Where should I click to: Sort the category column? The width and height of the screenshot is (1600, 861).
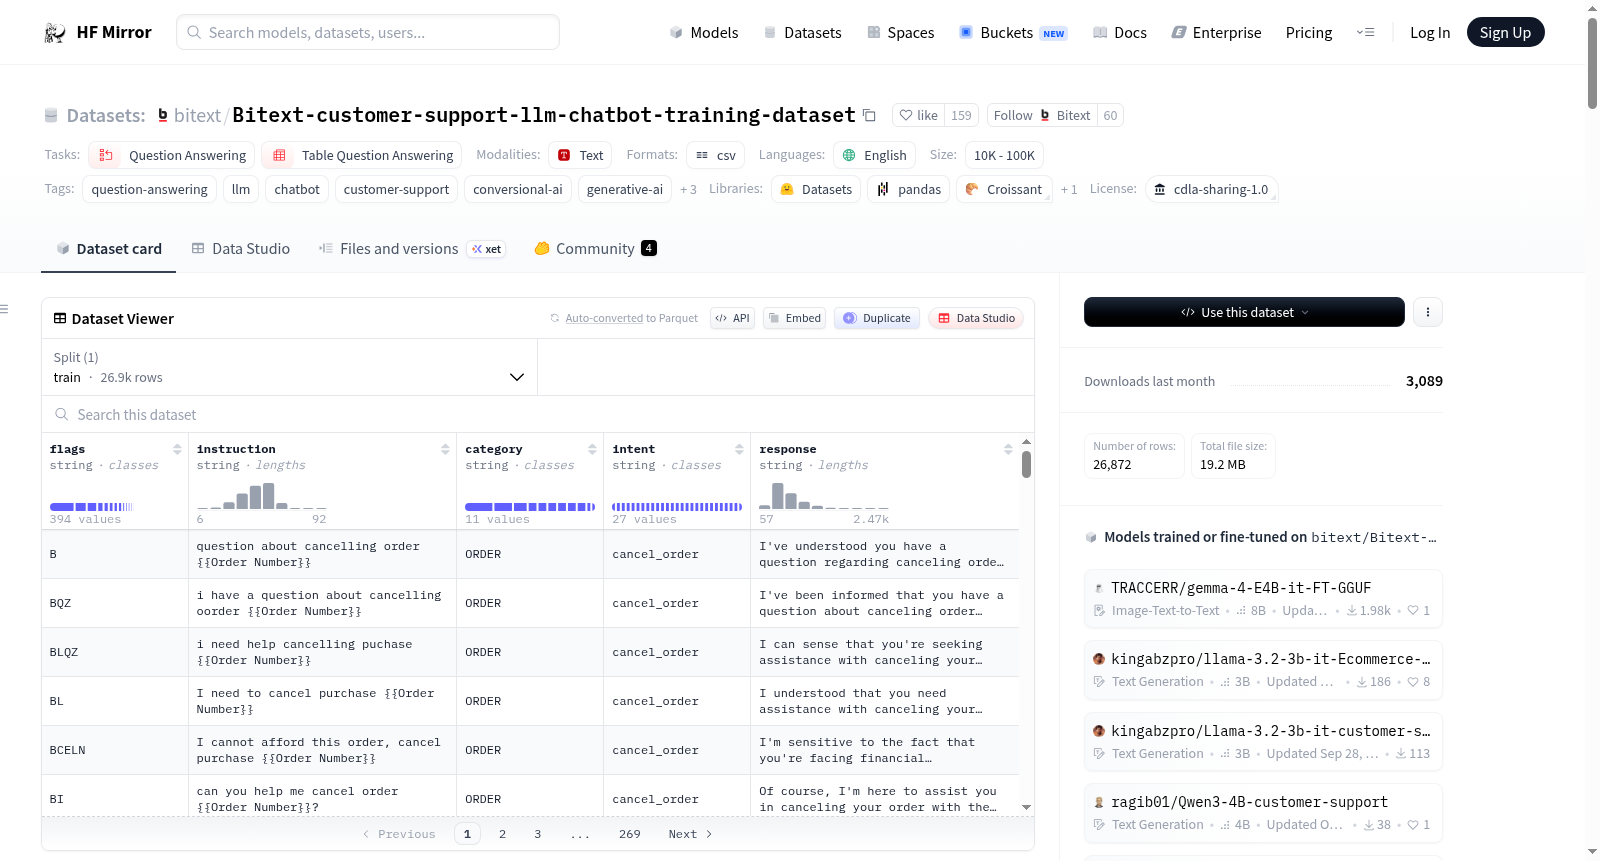point(592,450)
